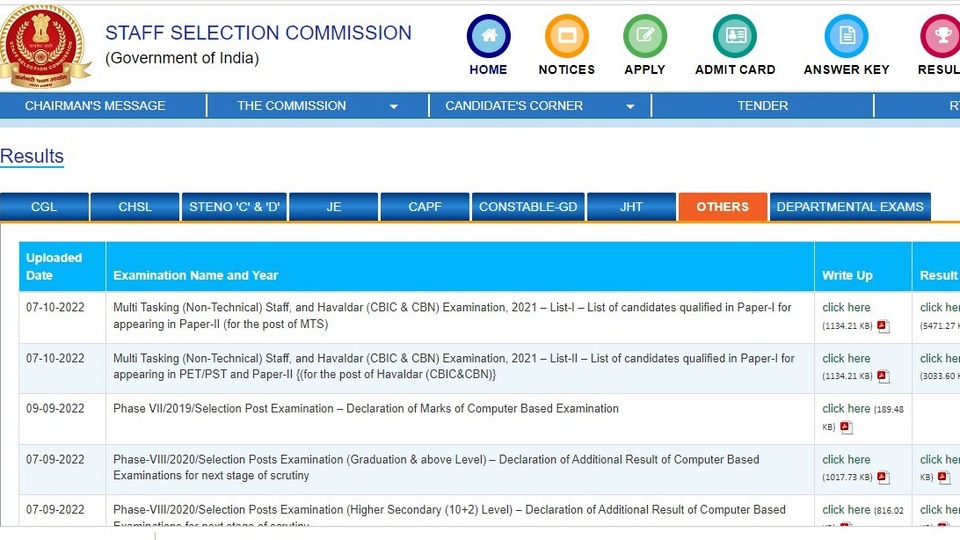The height and width of the screenshot is (540, 960).
Task: Click Write Up 'click here' for Havaldar List-II
Action: pyautogui.click(x=846, y=358)
